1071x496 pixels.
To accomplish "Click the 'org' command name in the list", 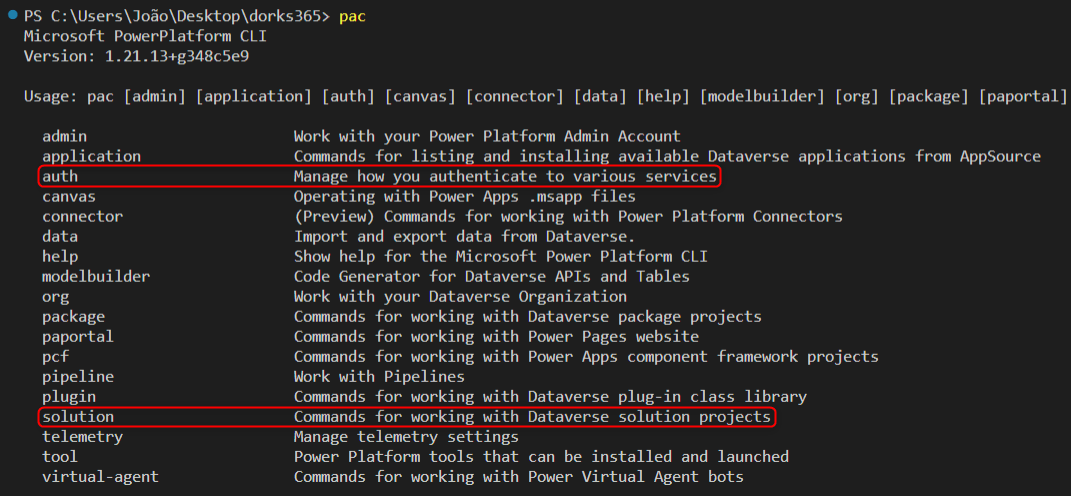I will (x=55, y=297).
